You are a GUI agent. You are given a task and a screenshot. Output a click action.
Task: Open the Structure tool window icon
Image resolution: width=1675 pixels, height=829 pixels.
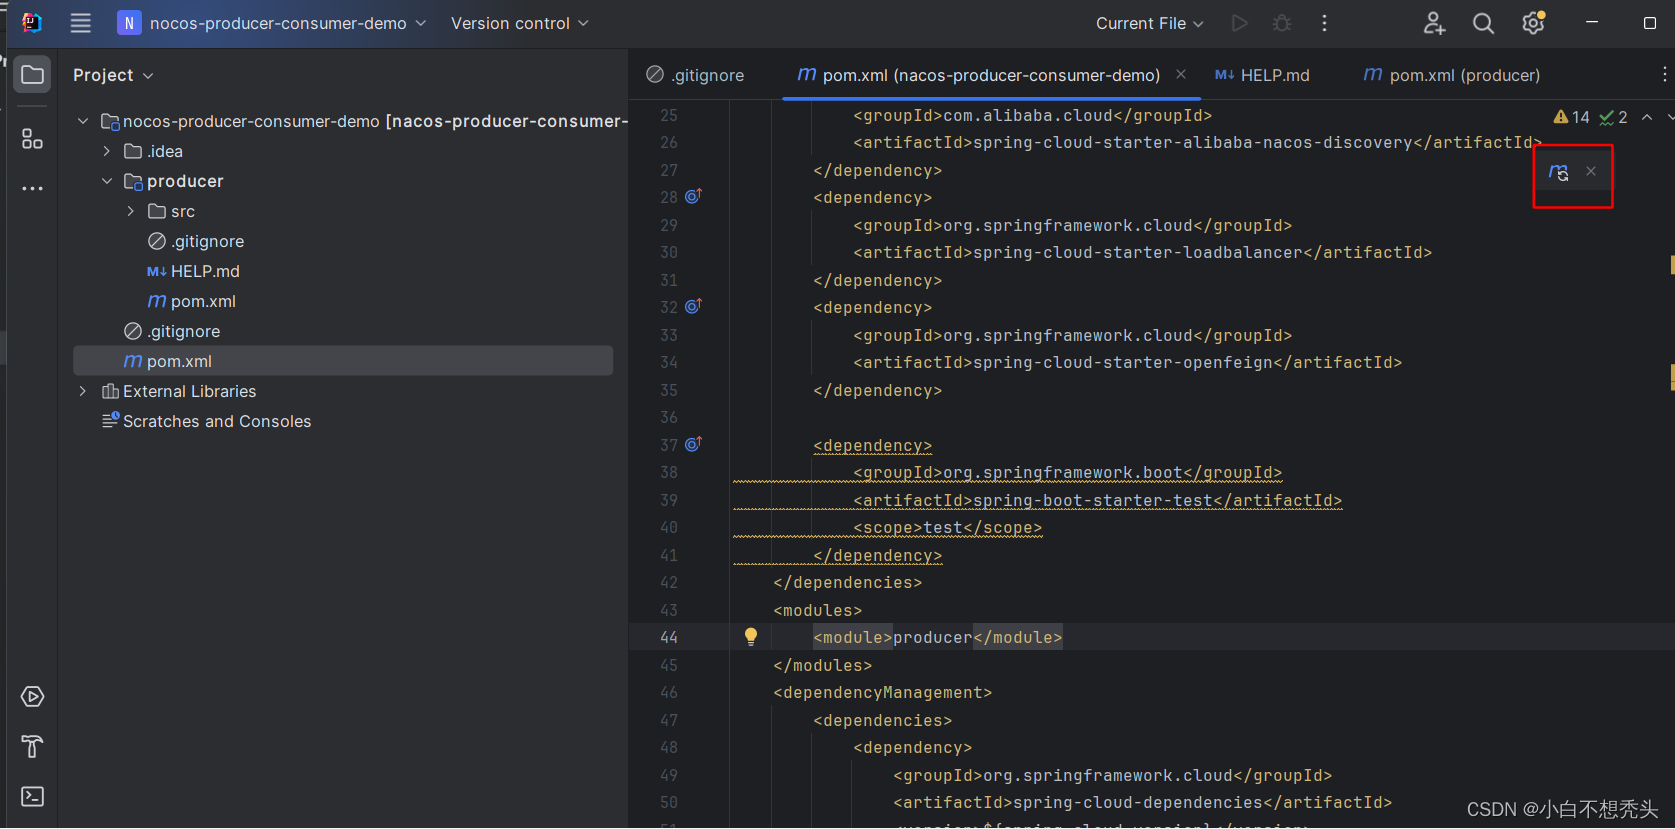(32, 139)
